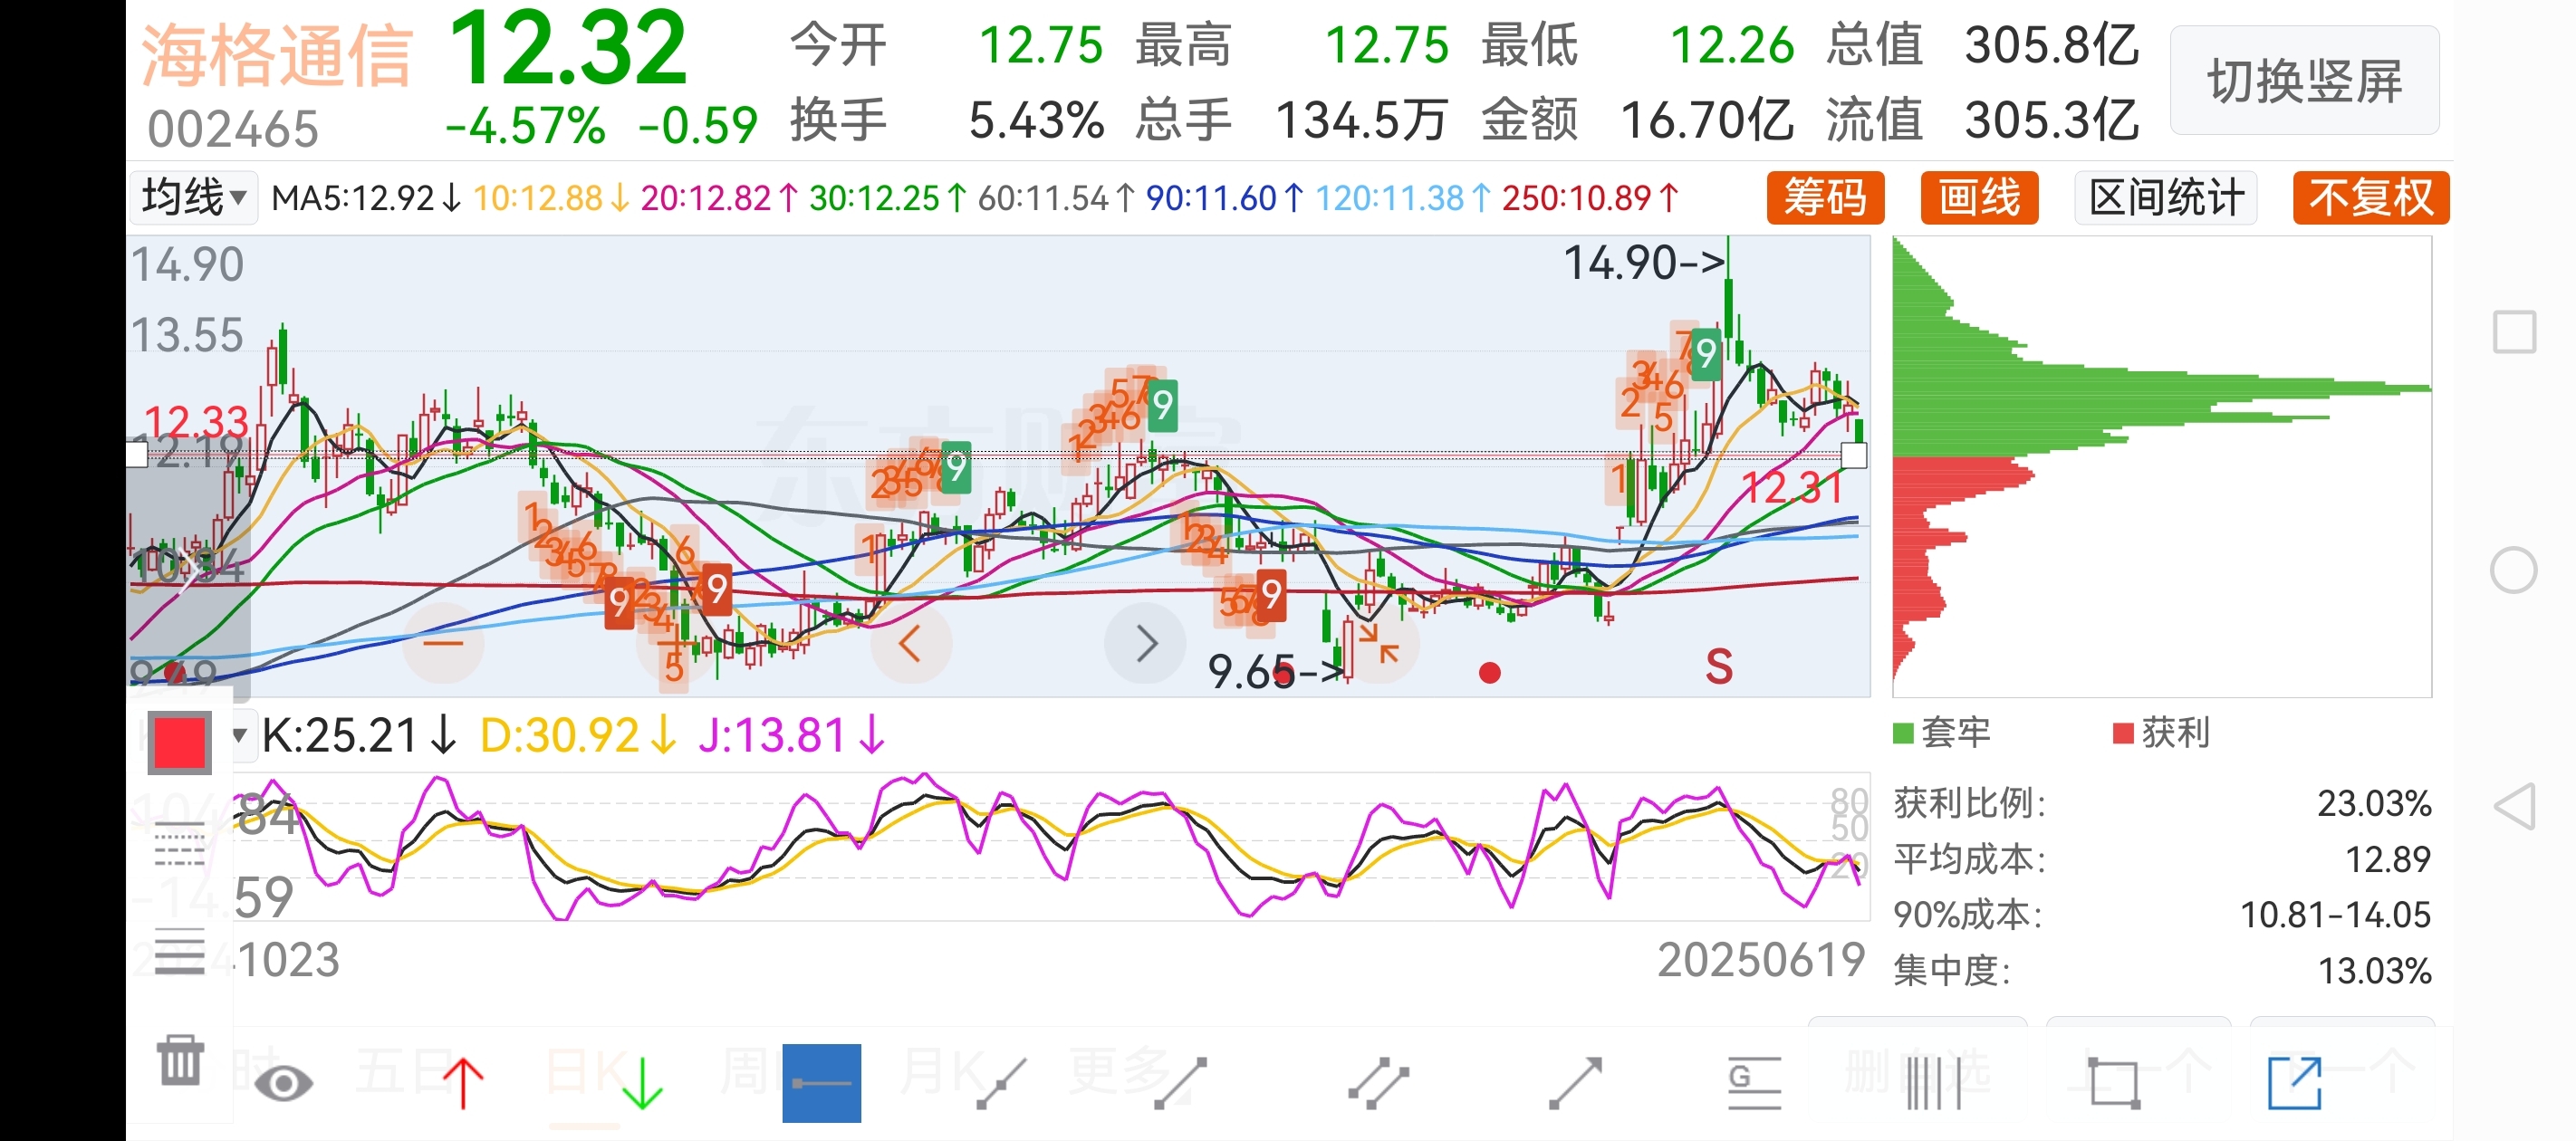Tap 切换竖屏 to switch portrait mode
This screenshot has width=2576, height=1141.
(x=2304, y=80)
